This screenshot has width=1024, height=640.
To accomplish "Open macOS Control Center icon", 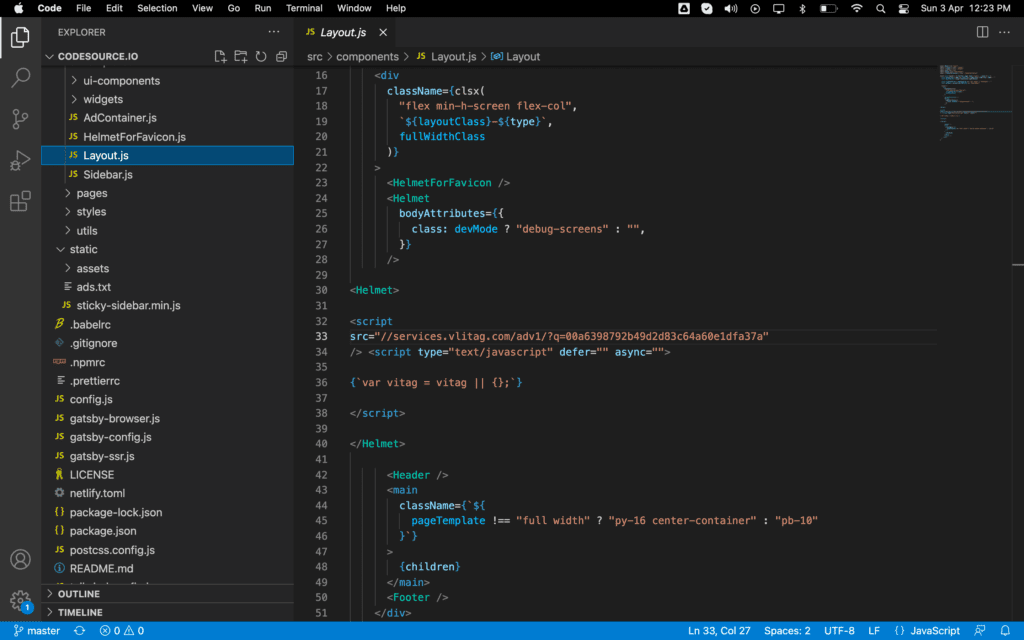I will pos(904,8).
